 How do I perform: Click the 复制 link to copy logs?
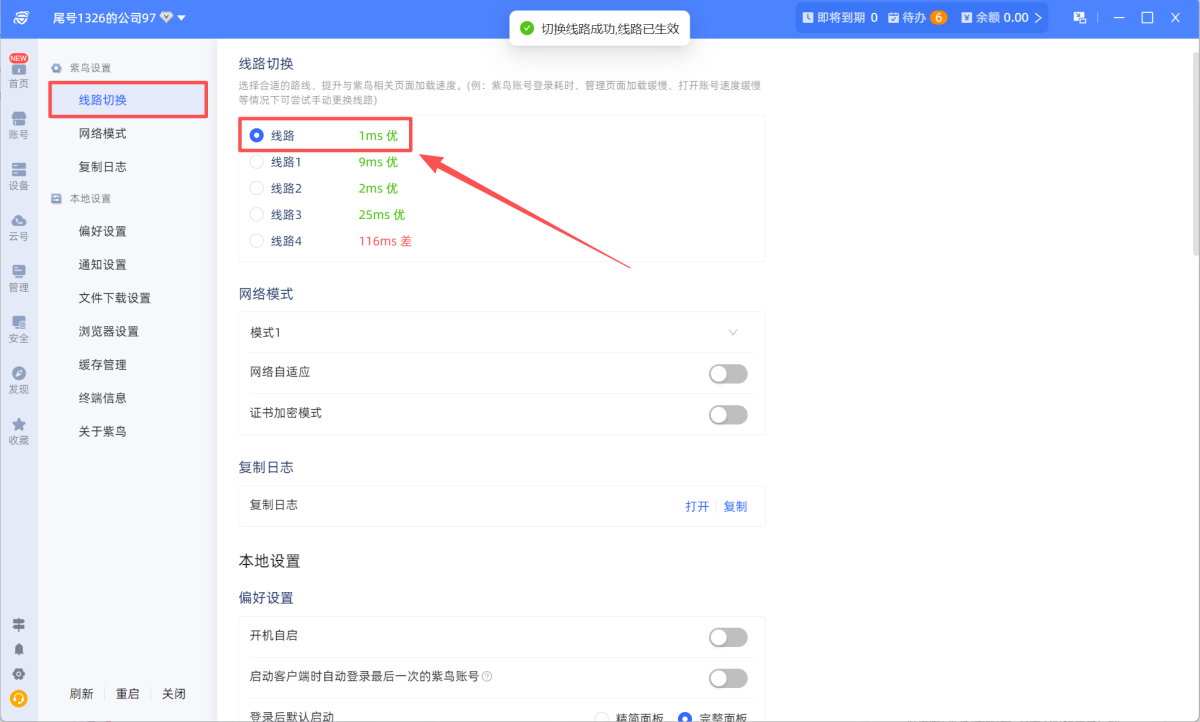pos(735,506)
